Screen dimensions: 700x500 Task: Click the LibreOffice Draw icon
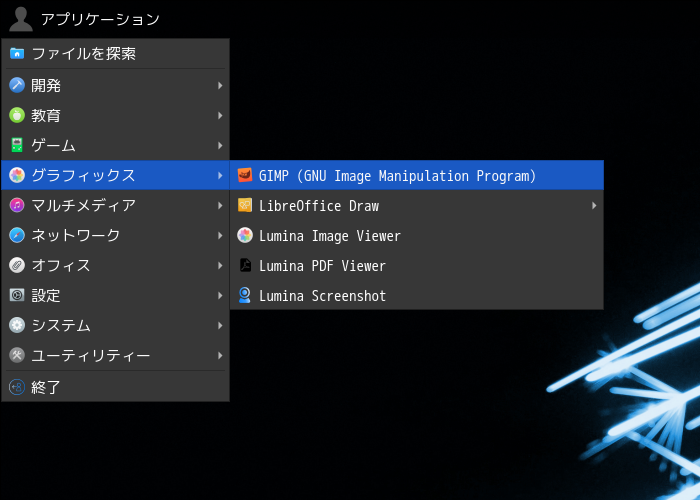245,205
